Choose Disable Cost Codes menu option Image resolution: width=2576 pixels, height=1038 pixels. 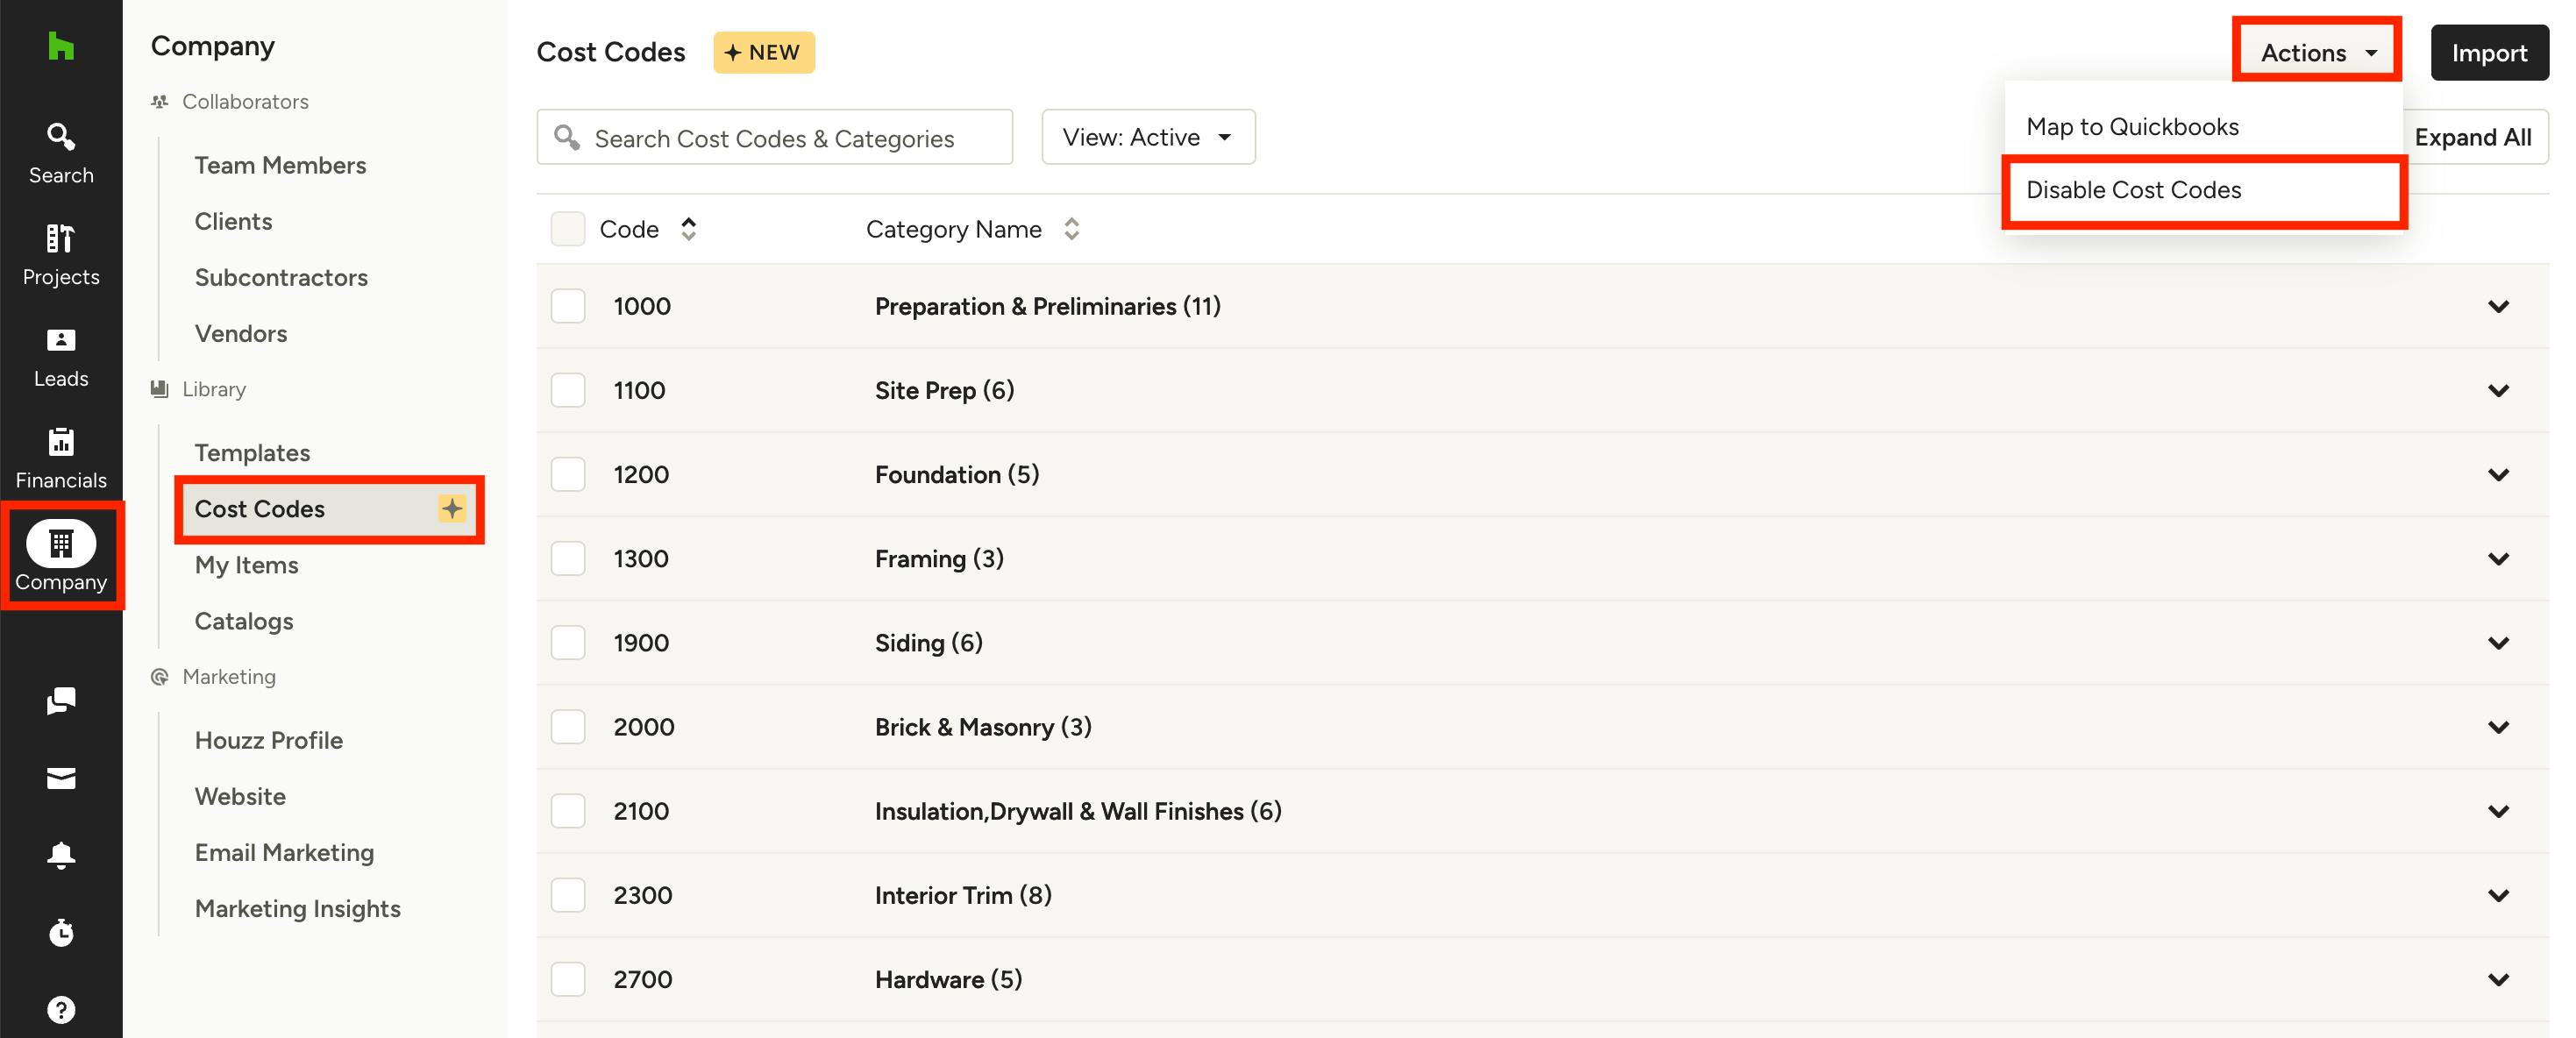click(x=2133, y=190)
